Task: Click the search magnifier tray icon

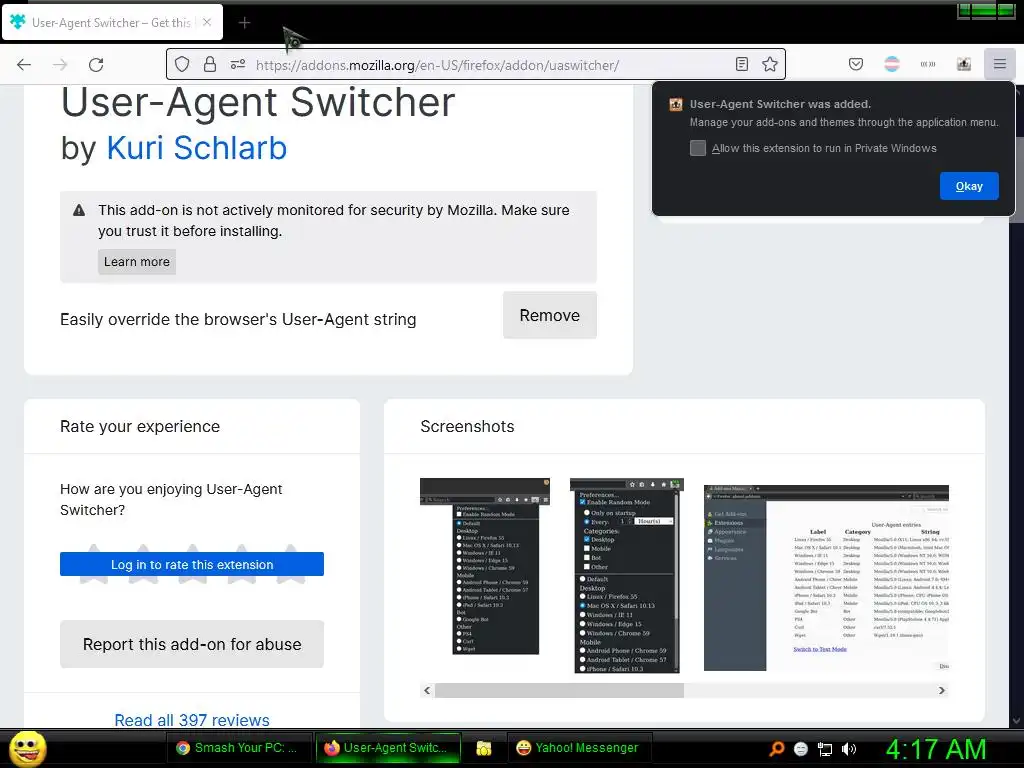Action: 776,749
